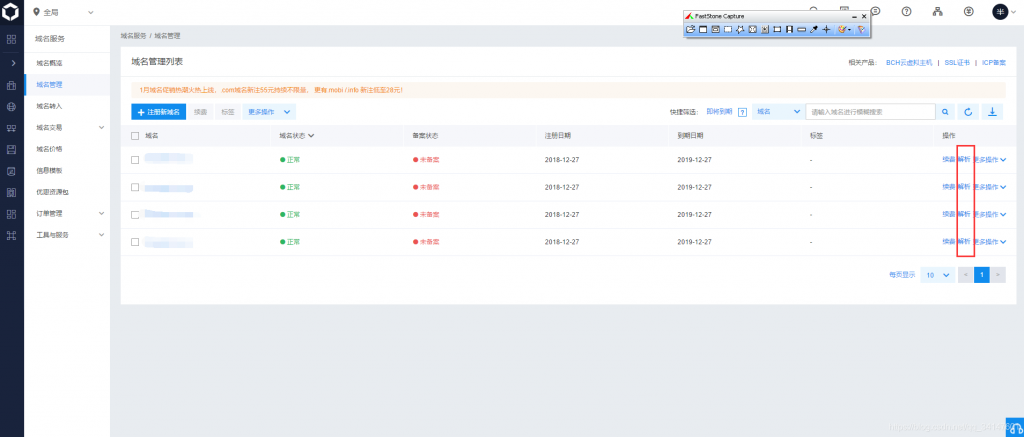1024x437 pixels.
Task: Tick the select-all checkbox in 域名 header
Action: pos(135,135)
